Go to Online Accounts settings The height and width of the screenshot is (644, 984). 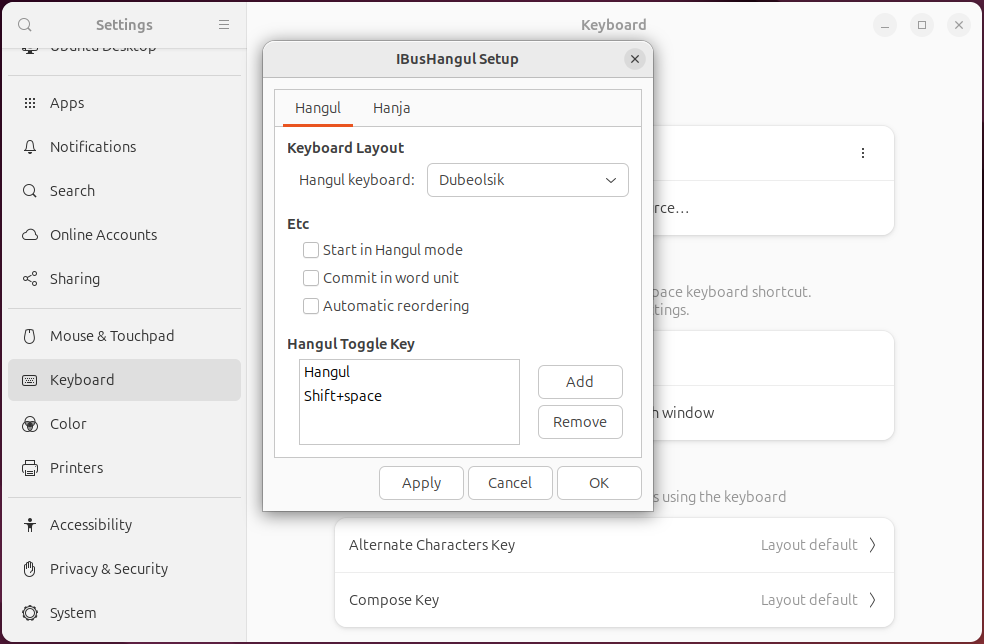click(124, 235)
